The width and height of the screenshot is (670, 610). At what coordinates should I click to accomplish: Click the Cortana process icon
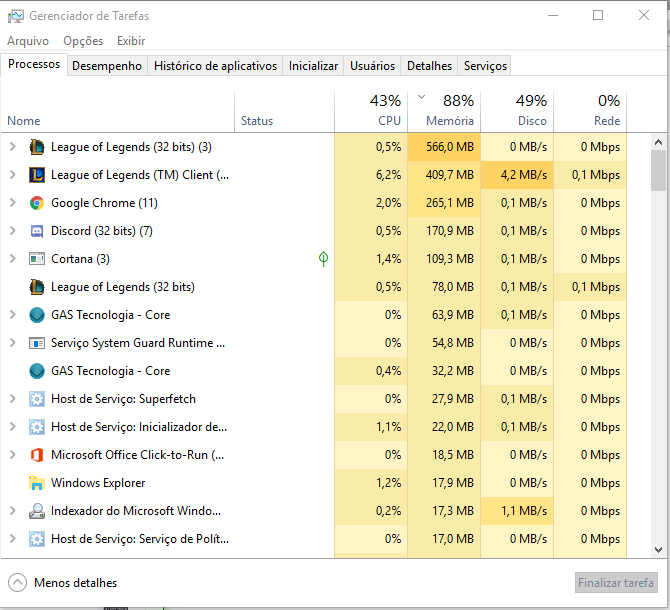pos(37,259)
